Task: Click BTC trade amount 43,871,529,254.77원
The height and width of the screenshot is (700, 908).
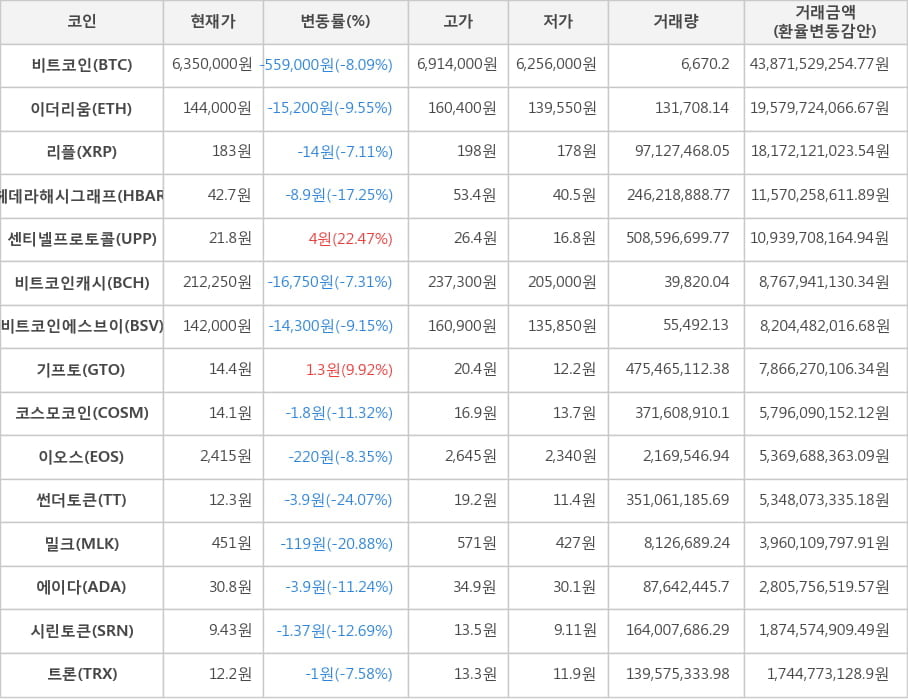Action: coord(819,64)
